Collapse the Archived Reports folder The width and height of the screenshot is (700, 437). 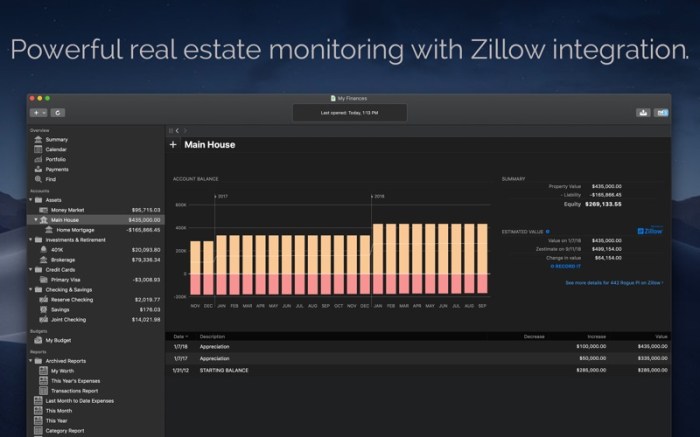(31, 361)
